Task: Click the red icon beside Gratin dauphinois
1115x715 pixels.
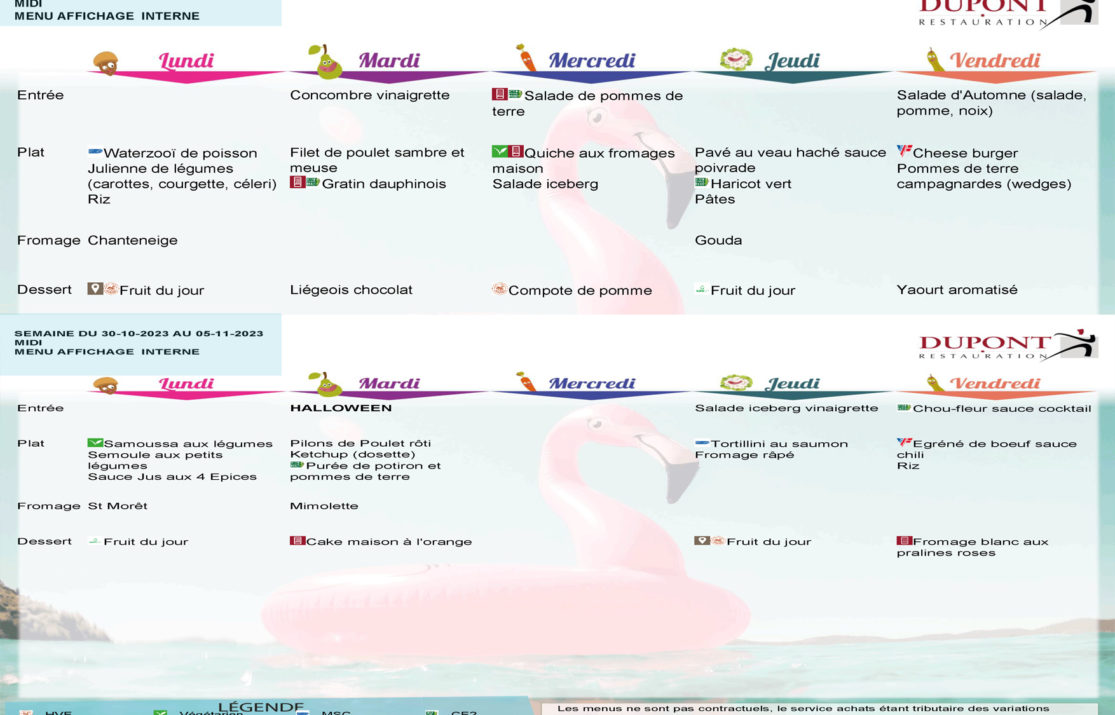Action: (297, 183)
